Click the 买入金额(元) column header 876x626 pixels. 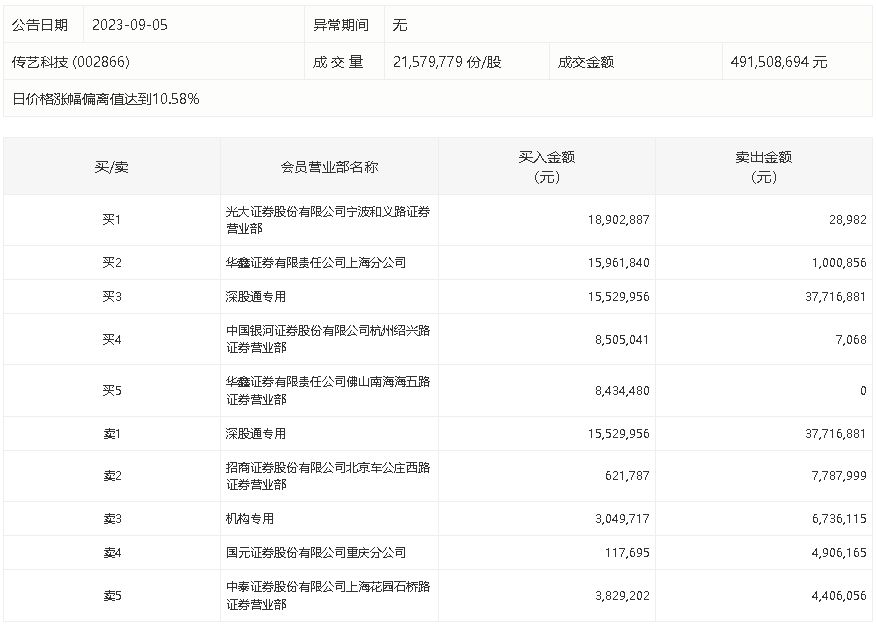(x=546, y=167)
